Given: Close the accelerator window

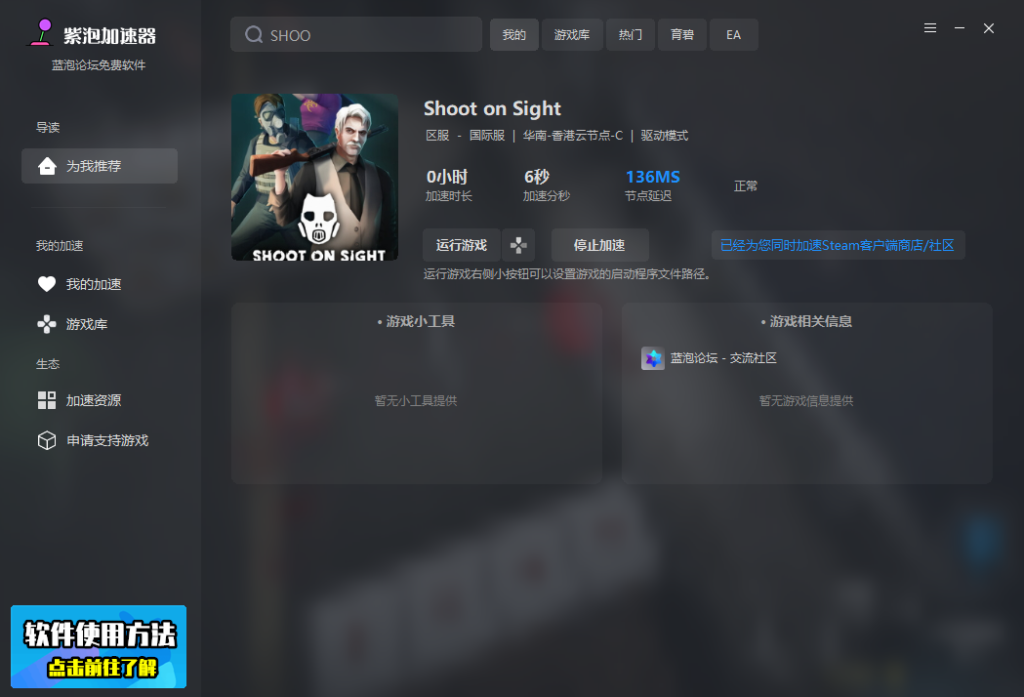Looking at the screenshot, I should click(x=989, y=28).
